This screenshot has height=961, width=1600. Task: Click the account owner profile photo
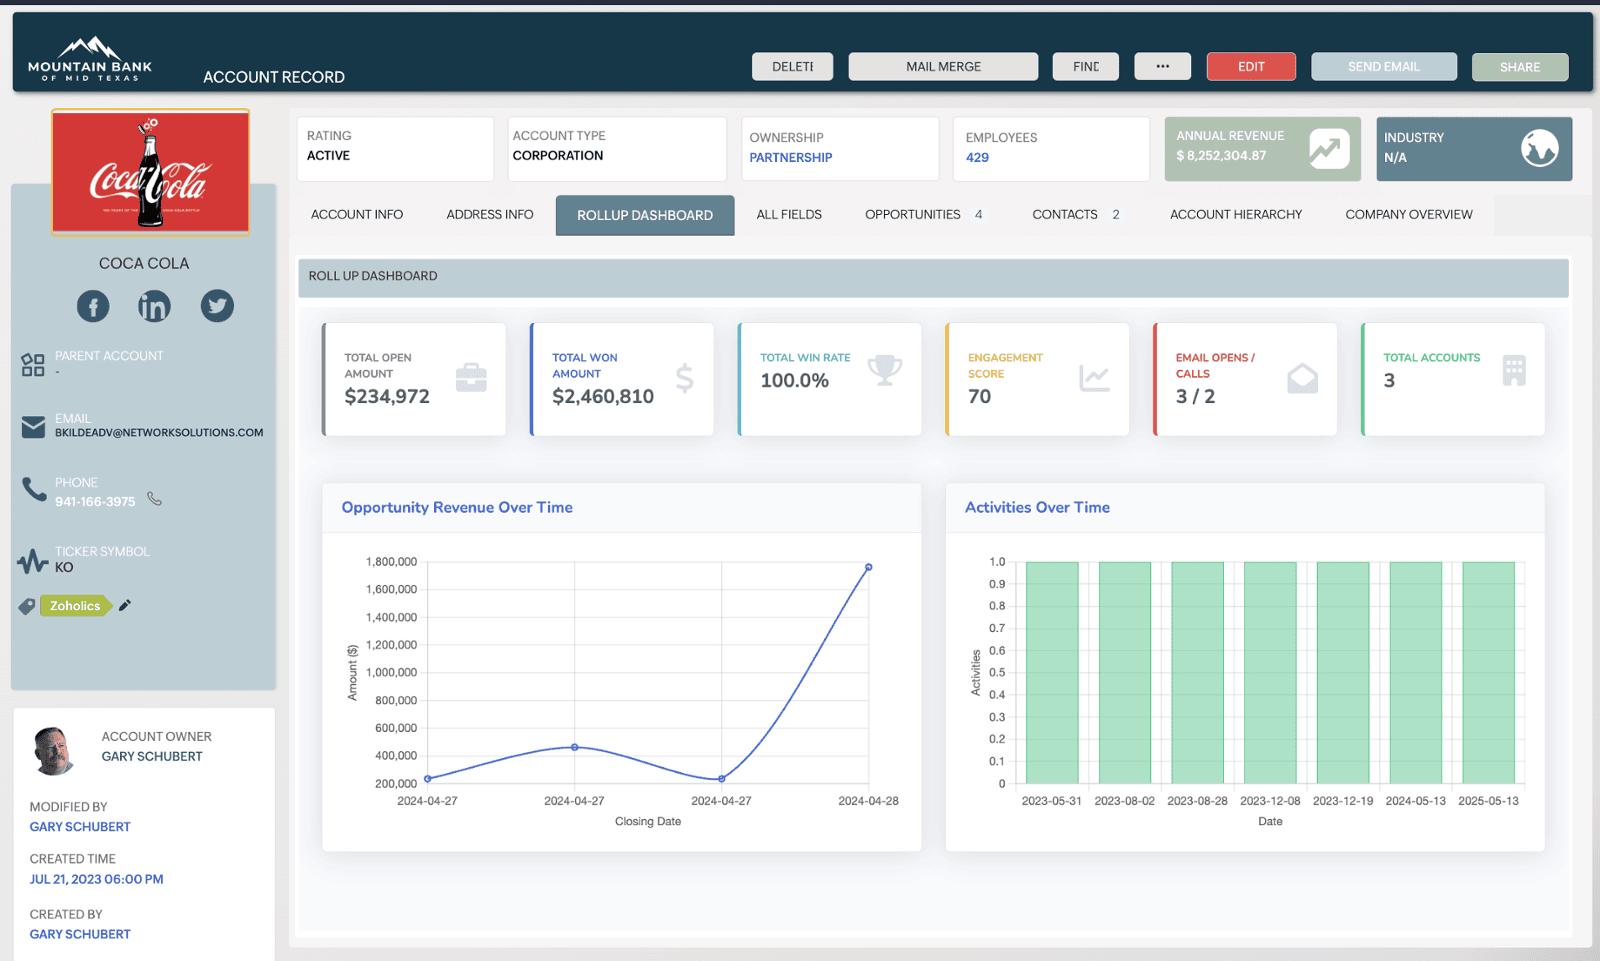pos(54,751)
